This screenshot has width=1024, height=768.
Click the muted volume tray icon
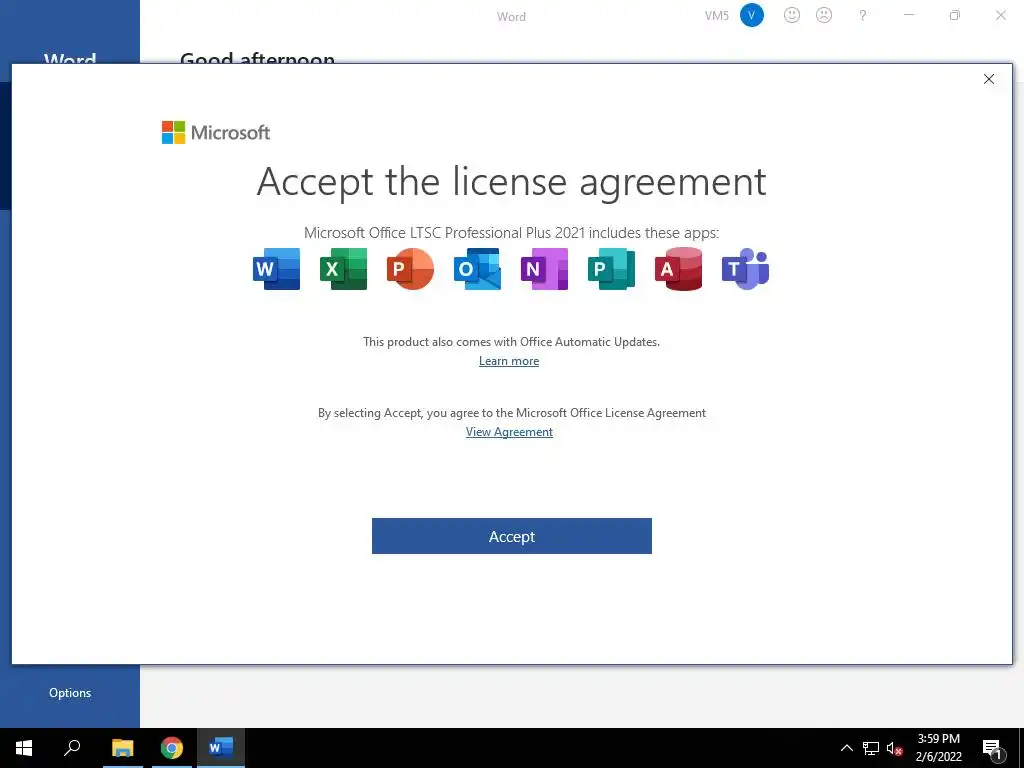895,748
